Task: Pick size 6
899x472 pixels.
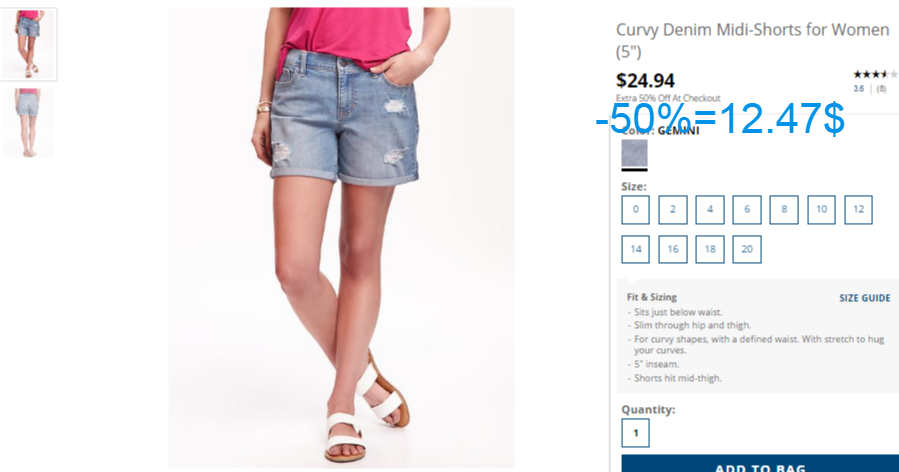Action: click(x=747, y=210)
